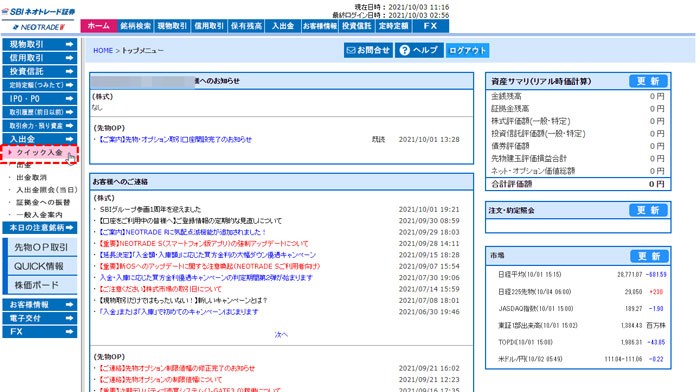Expand 投資信託 in the sidebar
The width and height of the screenshot is (700, 392).
point(40,71)
